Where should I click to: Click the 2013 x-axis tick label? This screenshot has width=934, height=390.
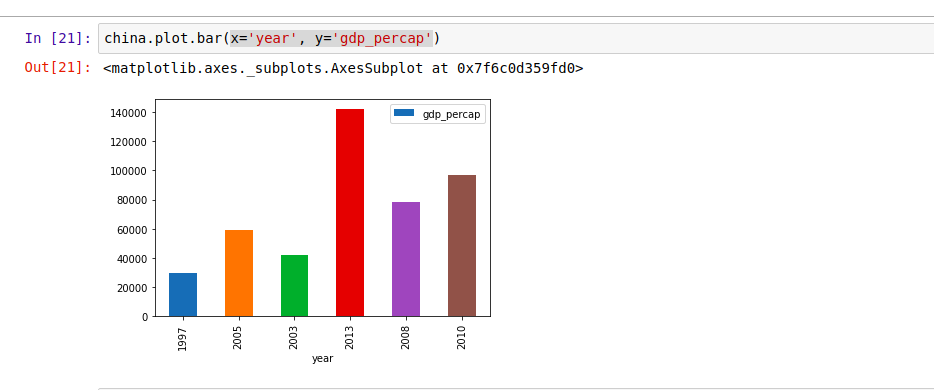point(350,337)
